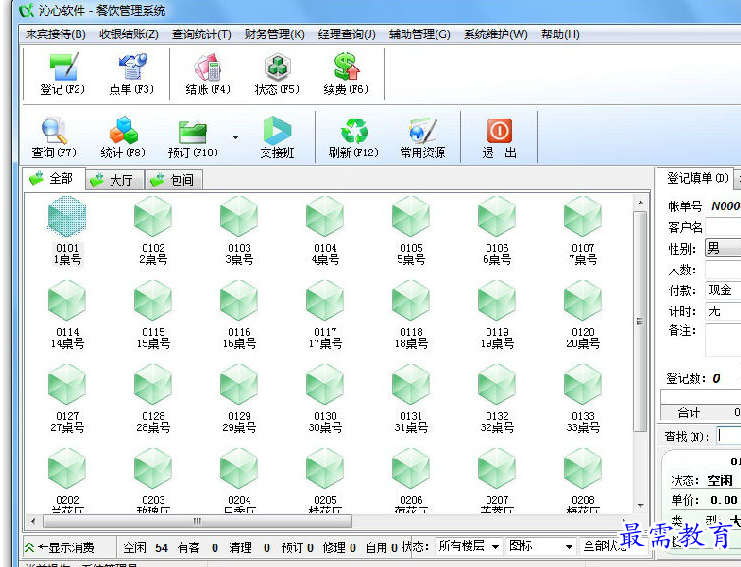Open the 图标 view mode dropdown
741x567 pixels.
coord(541,546)
